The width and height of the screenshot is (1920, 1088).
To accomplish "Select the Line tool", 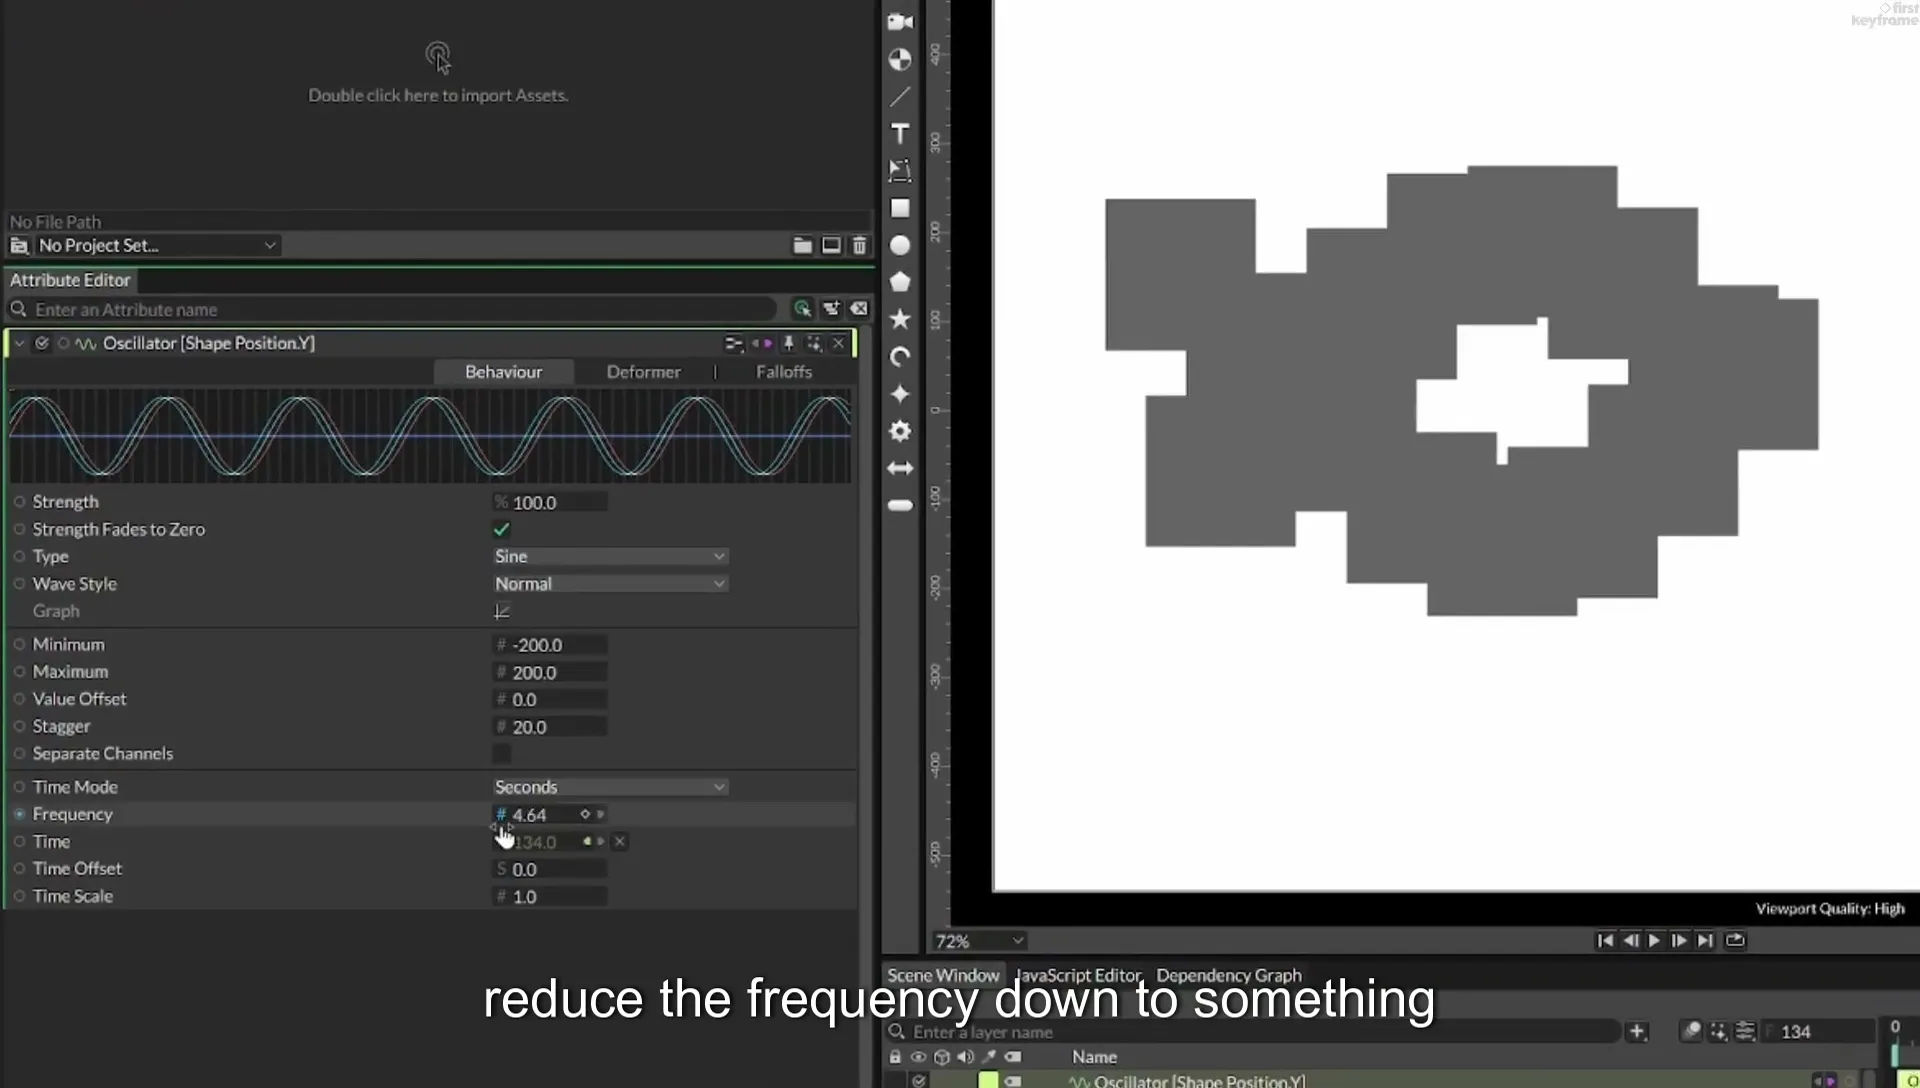I will (900, 96).
